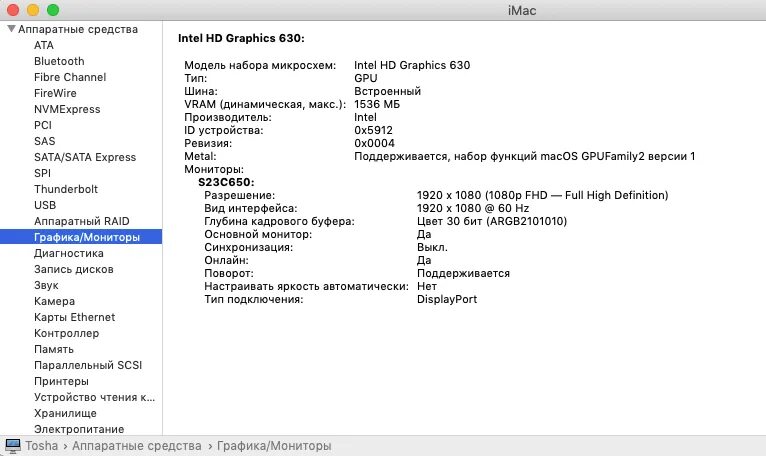Click device ID value 0x5912
Viewport: 766px width, 456px height.
[x=373, y=130]
